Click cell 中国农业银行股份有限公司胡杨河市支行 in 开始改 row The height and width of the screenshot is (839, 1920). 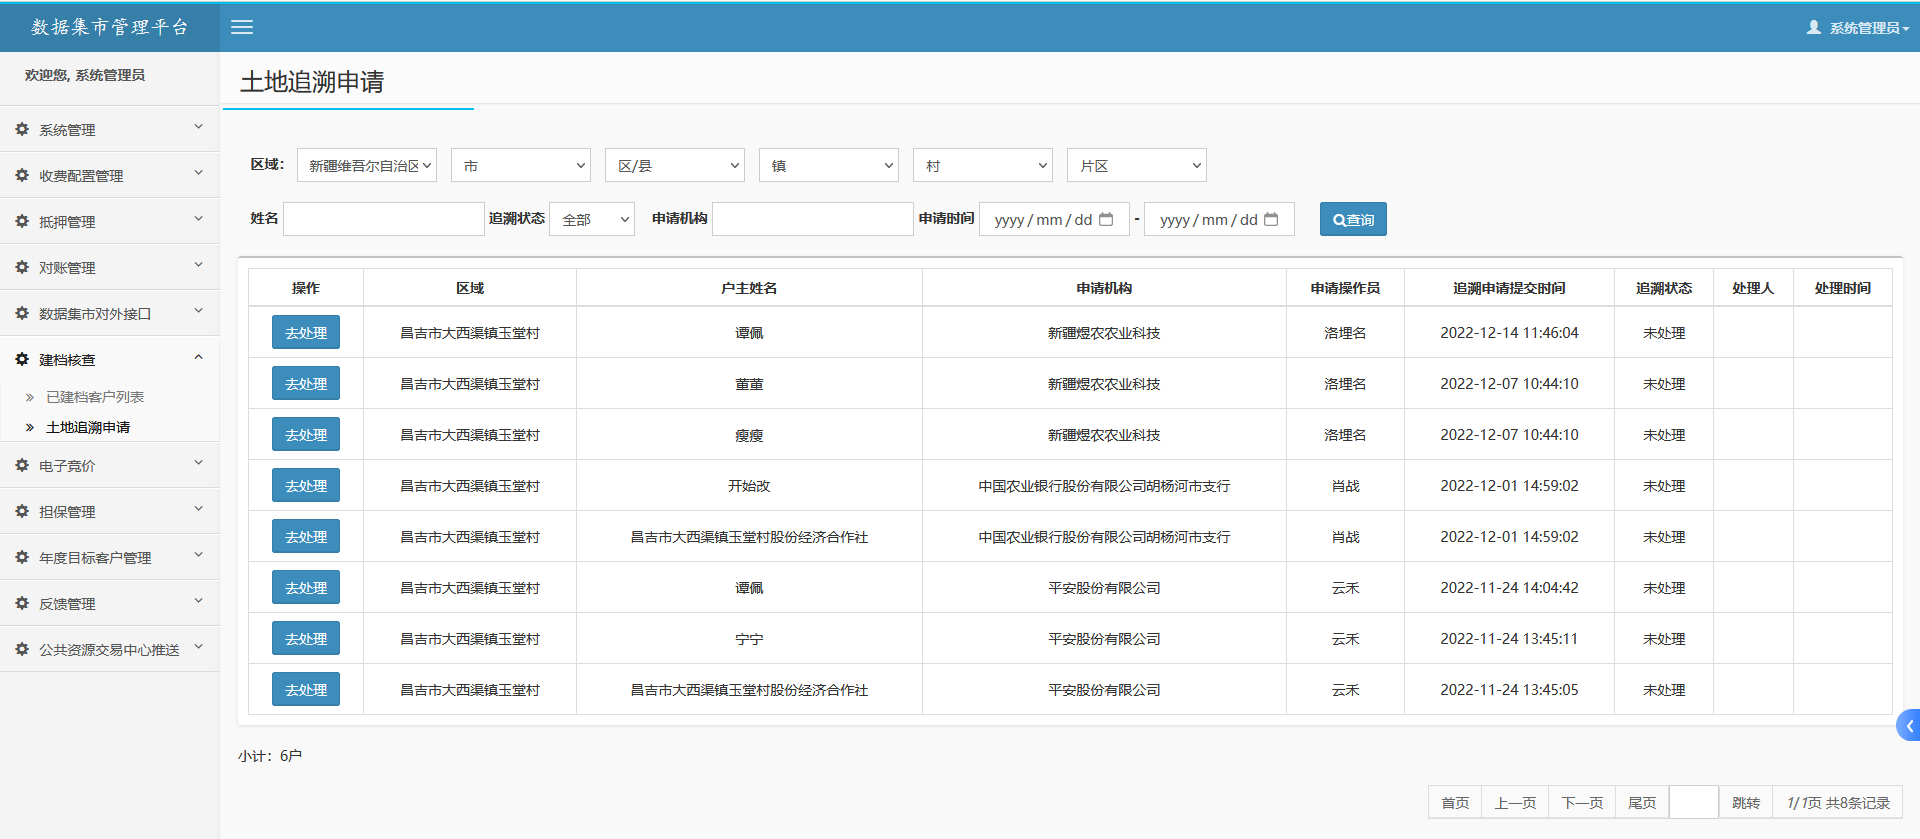(x=1104, y=486)
